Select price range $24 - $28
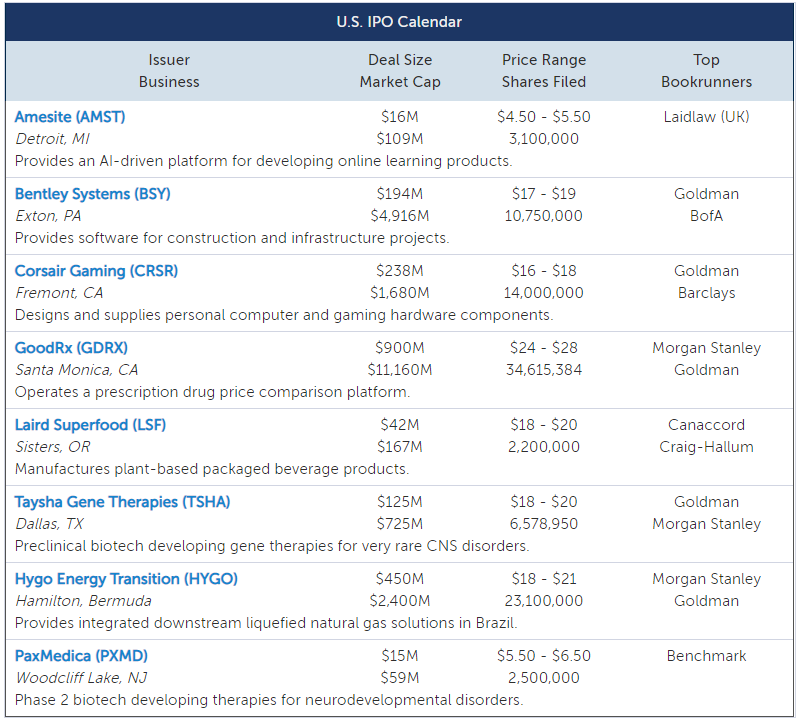 (x=544, y=348)
